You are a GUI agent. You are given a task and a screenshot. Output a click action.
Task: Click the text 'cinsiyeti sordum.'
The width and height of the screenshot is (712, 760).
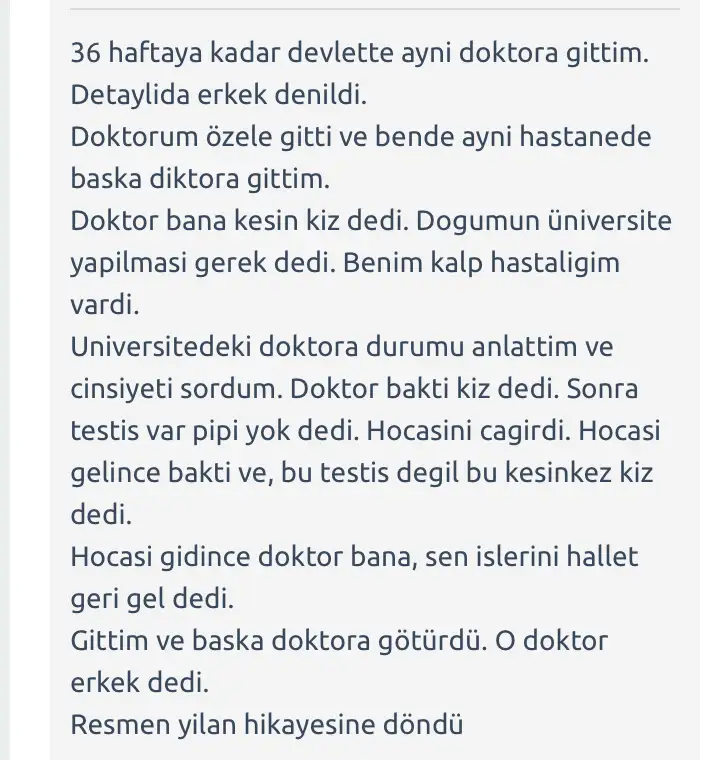tap(176, 389)
